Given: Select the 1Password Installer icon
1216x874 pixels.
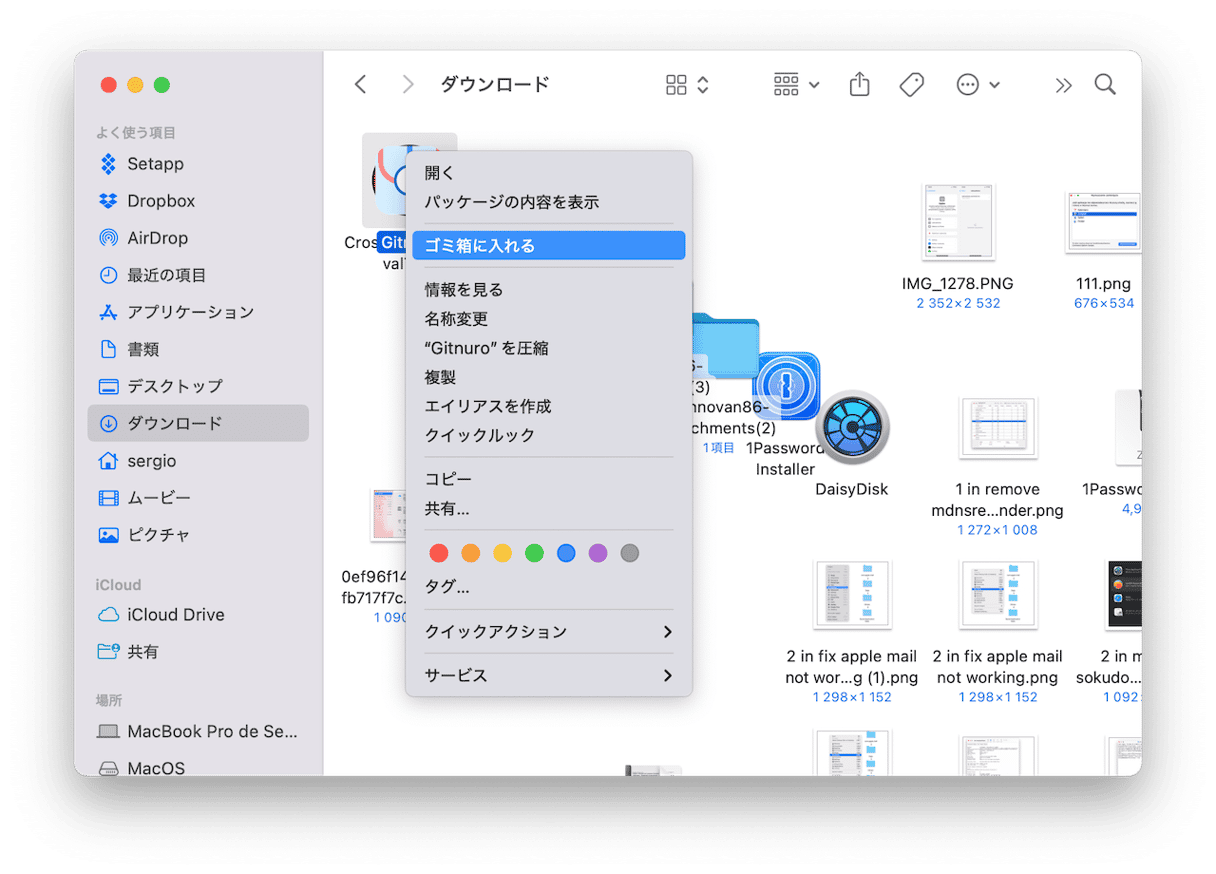Looking at the screenshot, I should pyautogui.click(x=786, y=388).
